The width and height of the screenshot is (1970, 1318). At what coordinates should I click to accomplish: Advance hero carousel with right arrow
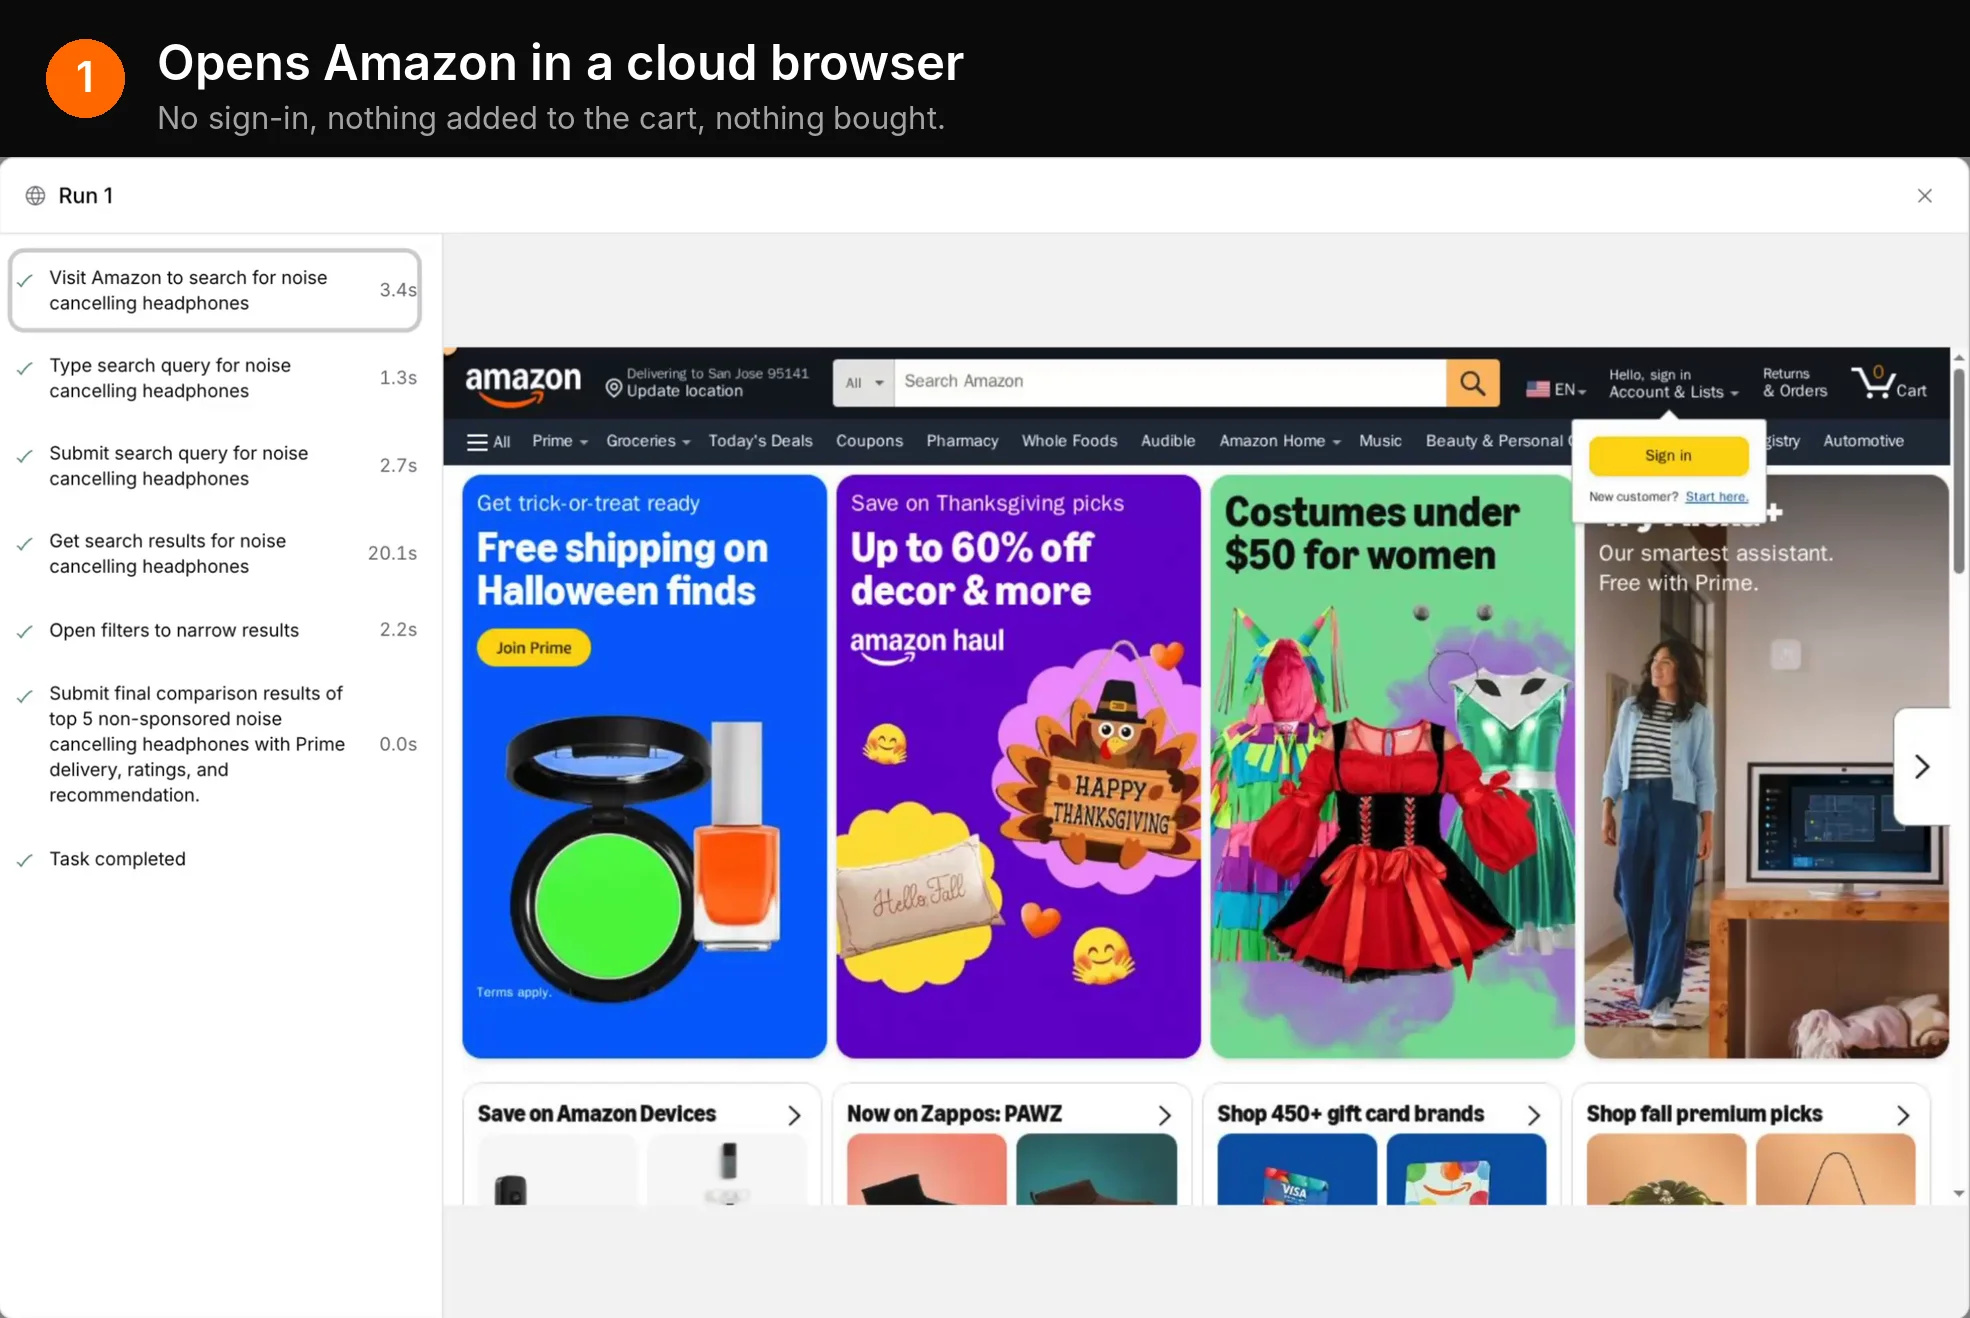click(x=1921, y=767)
